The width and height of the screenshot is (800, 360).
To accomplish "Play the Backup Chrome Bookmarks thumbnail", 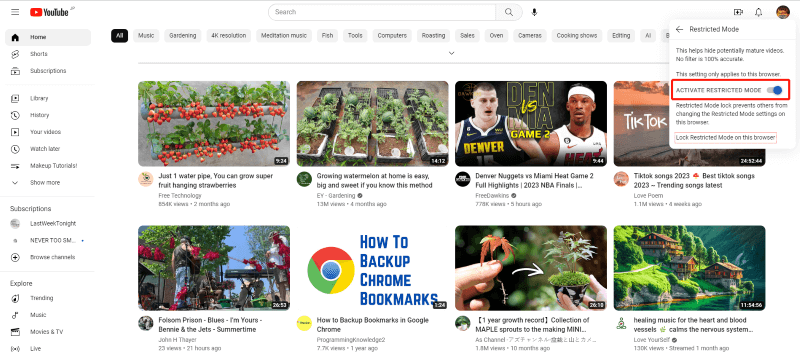I will tap(372, 268).
